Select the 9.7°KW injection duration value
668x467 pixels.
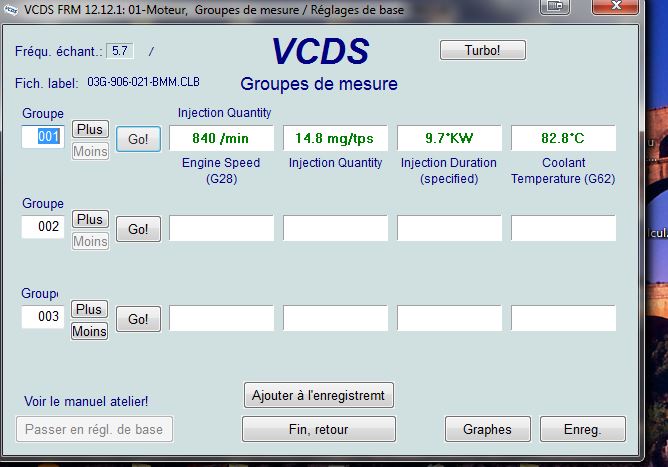coord(449,138)
